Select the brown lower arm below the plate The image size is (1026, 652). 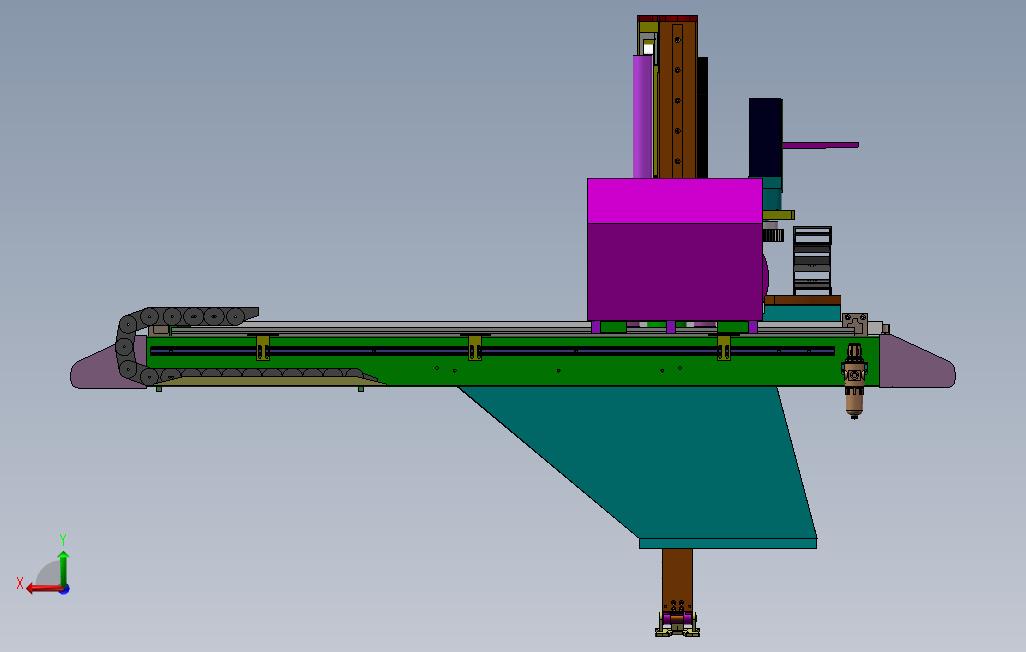click(x=677, y=579)
